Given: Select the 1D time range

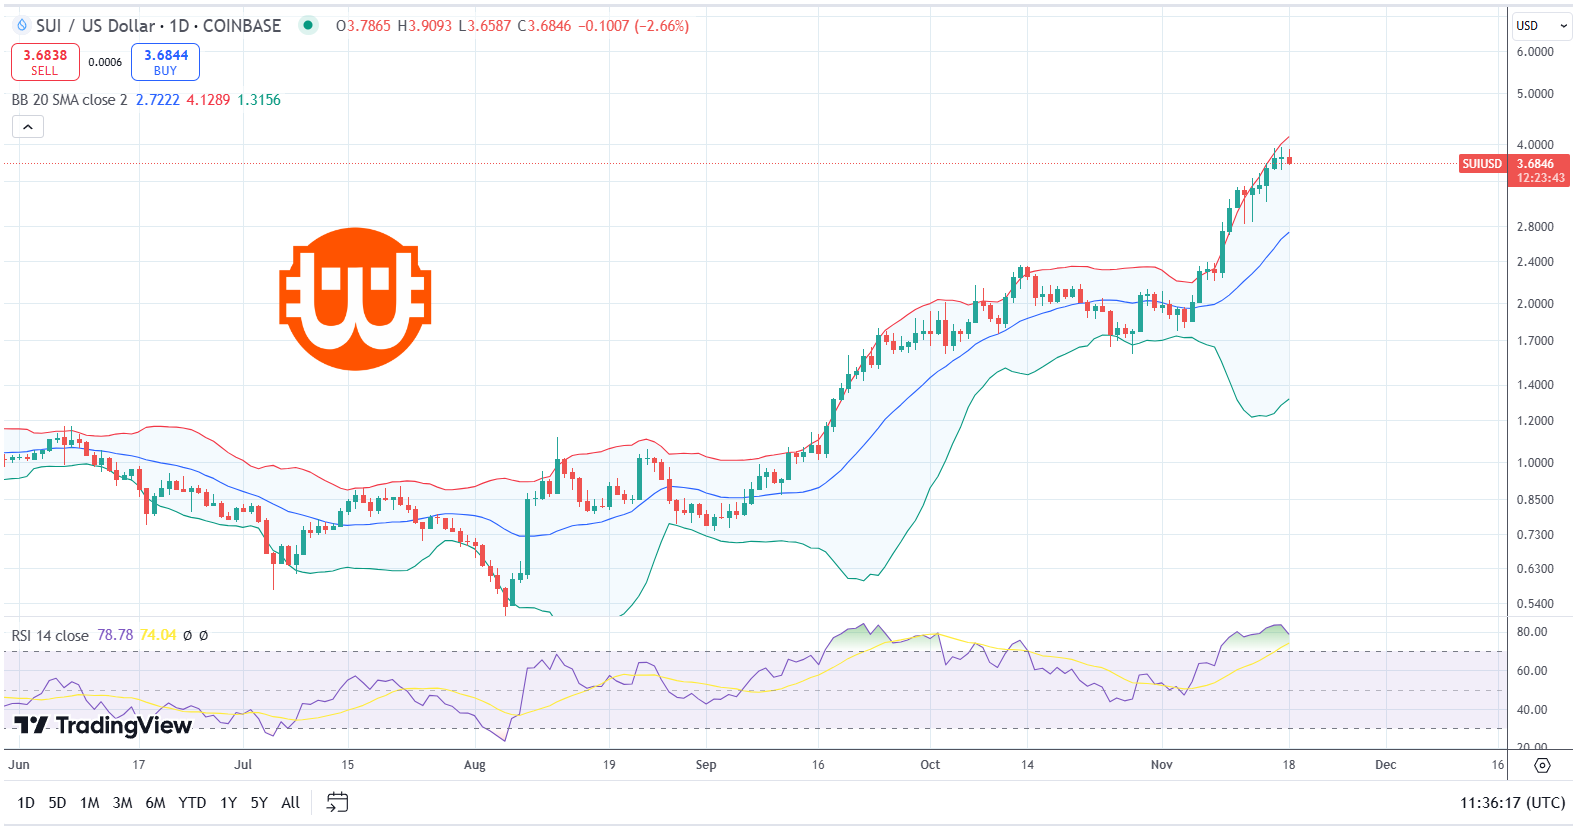Looking at the screenshot, I should [x=26, y=803].
